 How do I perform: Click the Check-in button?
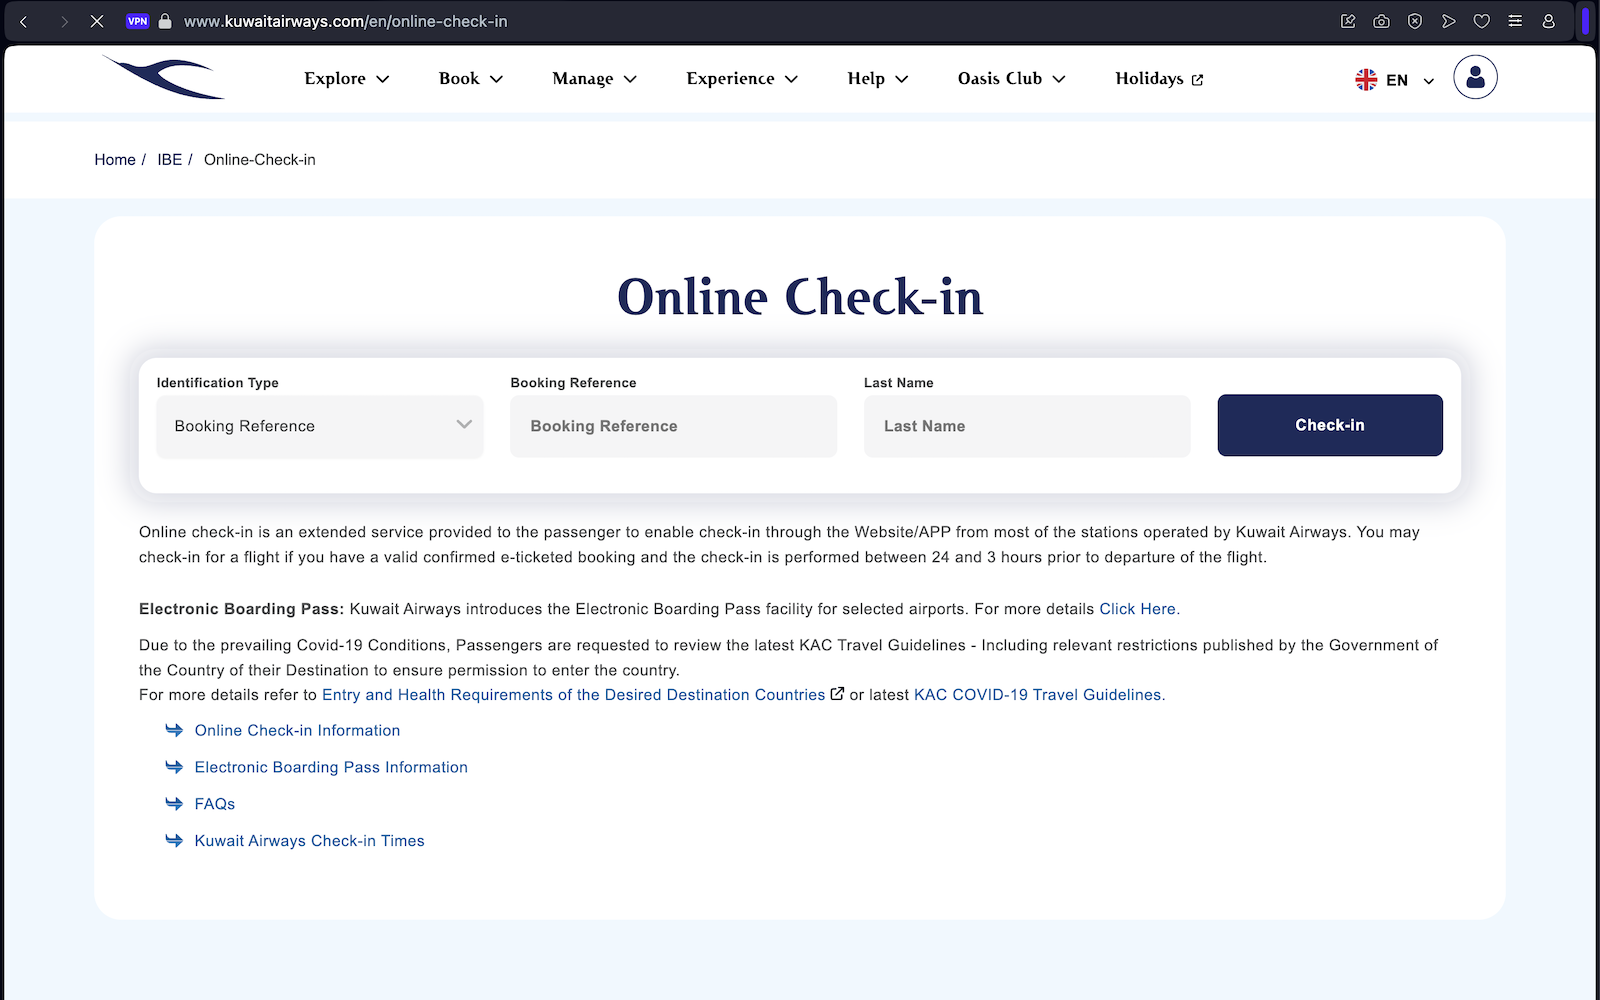click(1330, 425)
